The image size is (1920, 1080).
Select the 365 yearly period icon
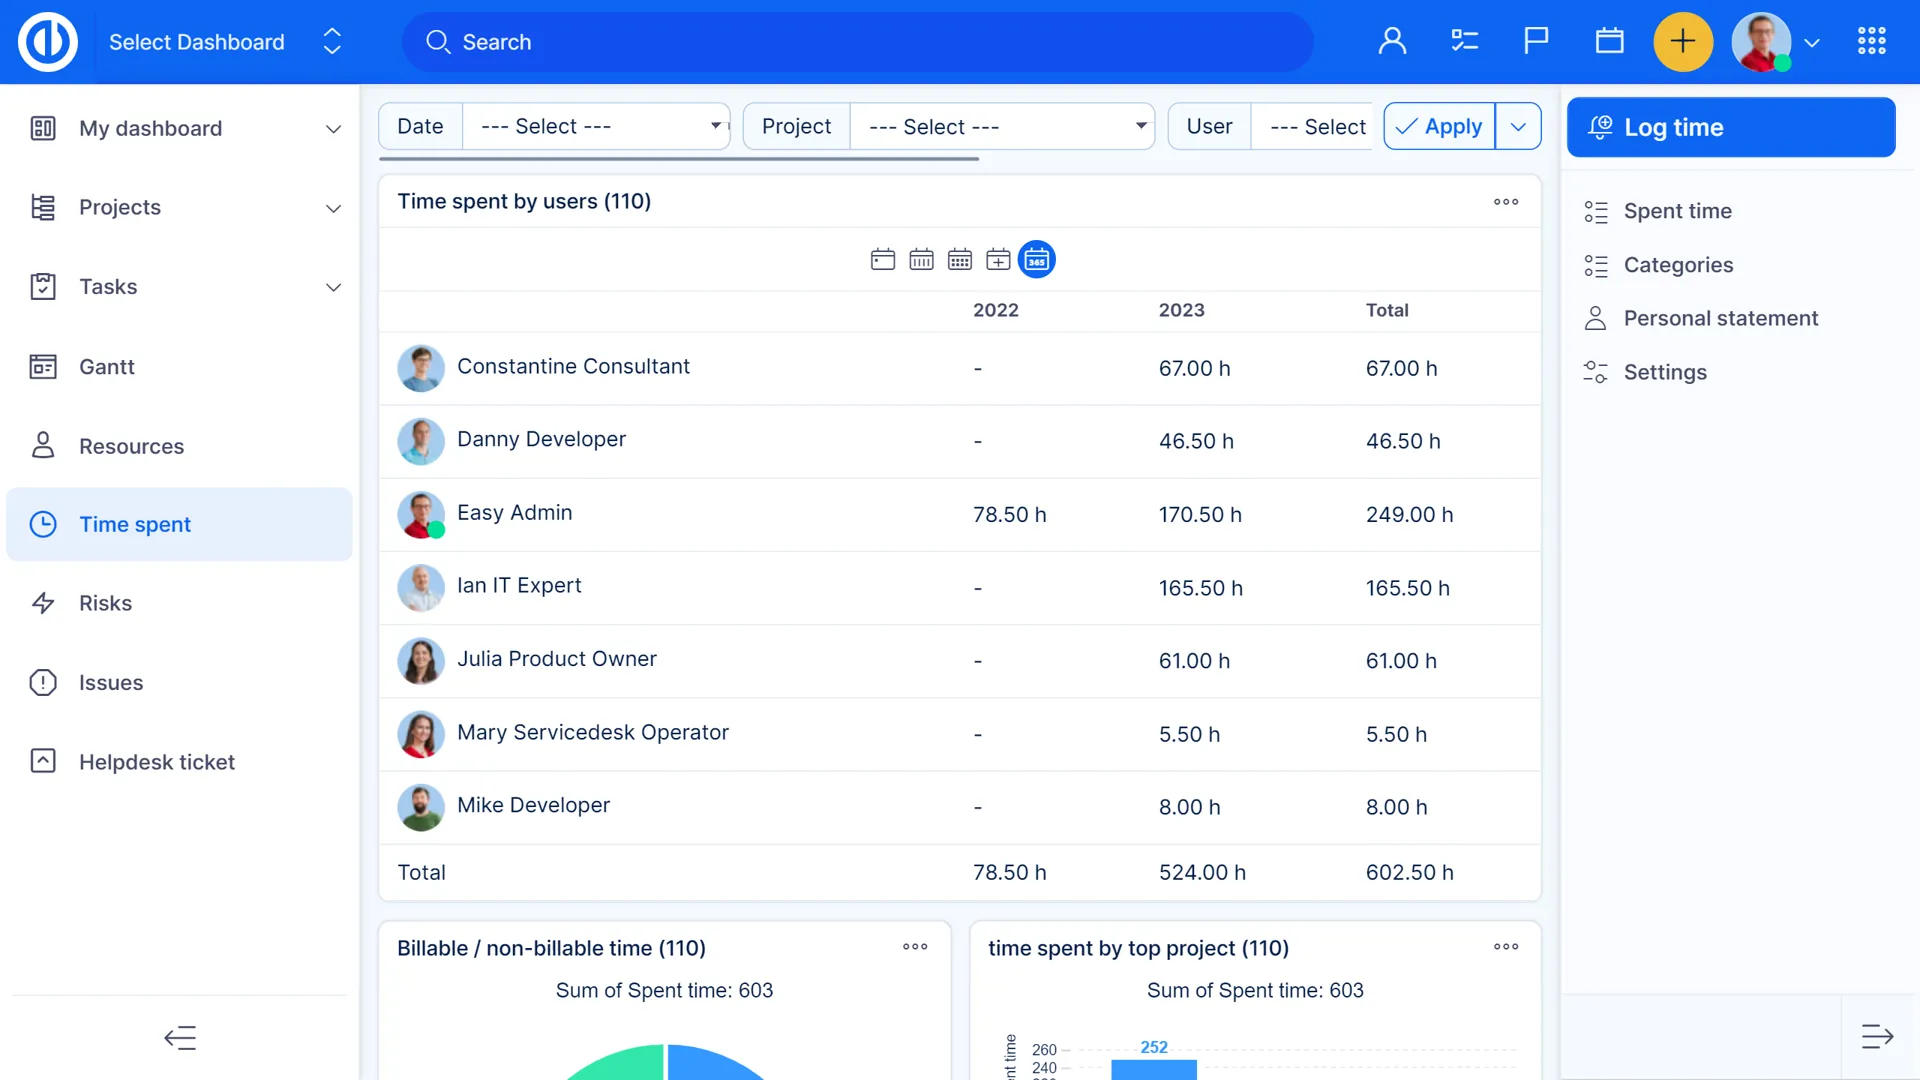pos(1036,260)
